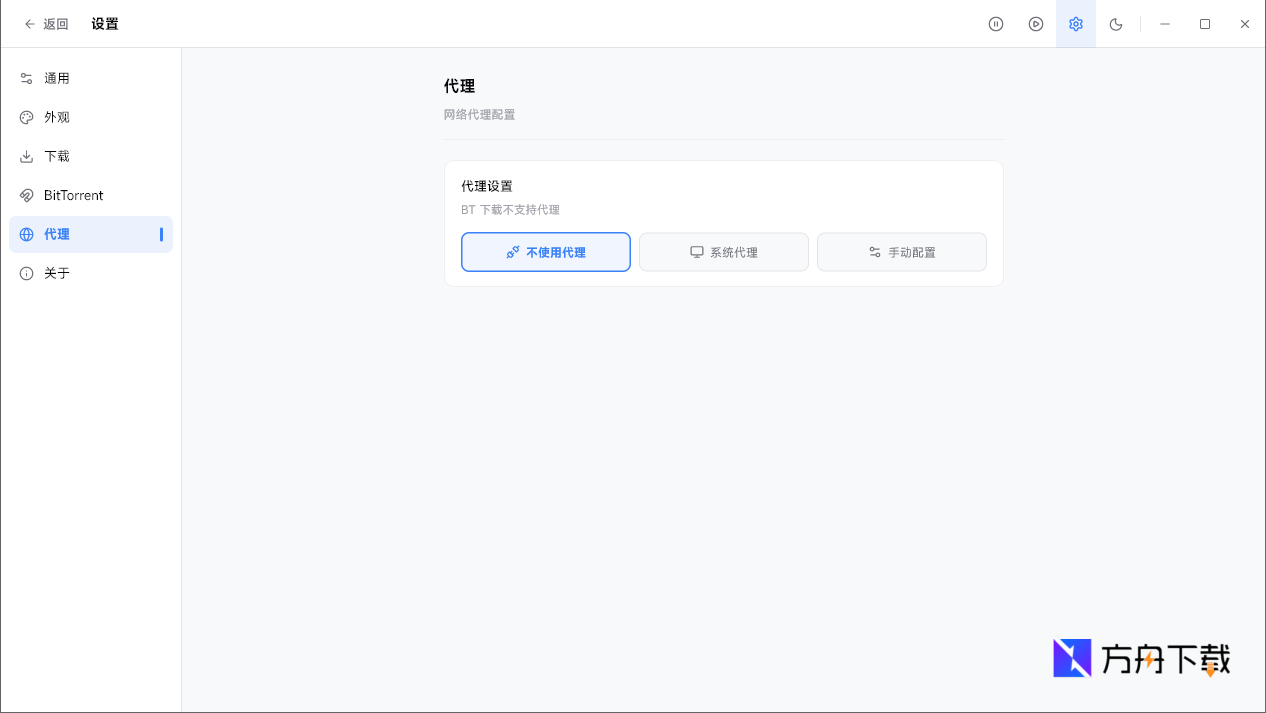Open the 通用 settings section

point(57,78)
